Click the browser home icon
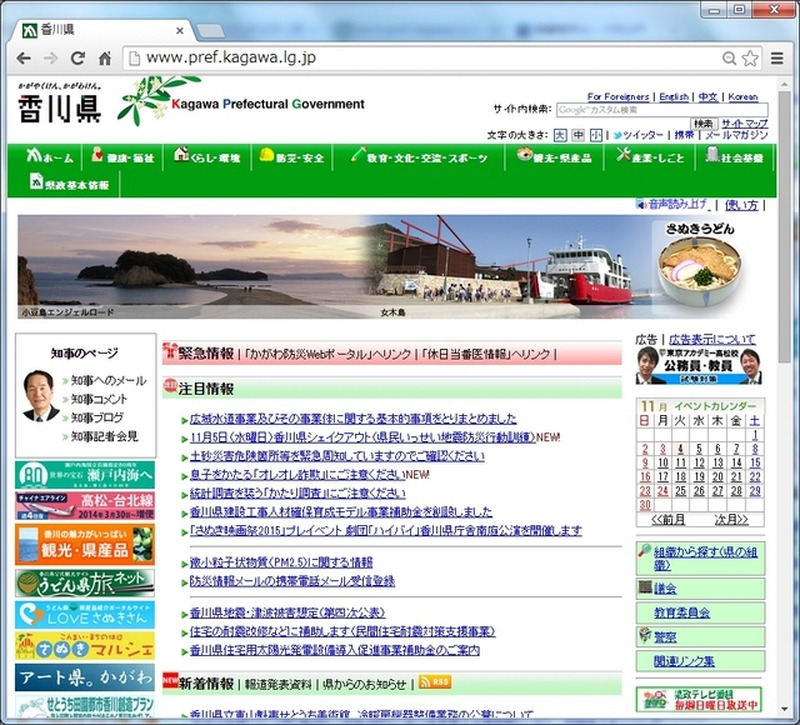800x725 pixels. (x=104, y=58)
